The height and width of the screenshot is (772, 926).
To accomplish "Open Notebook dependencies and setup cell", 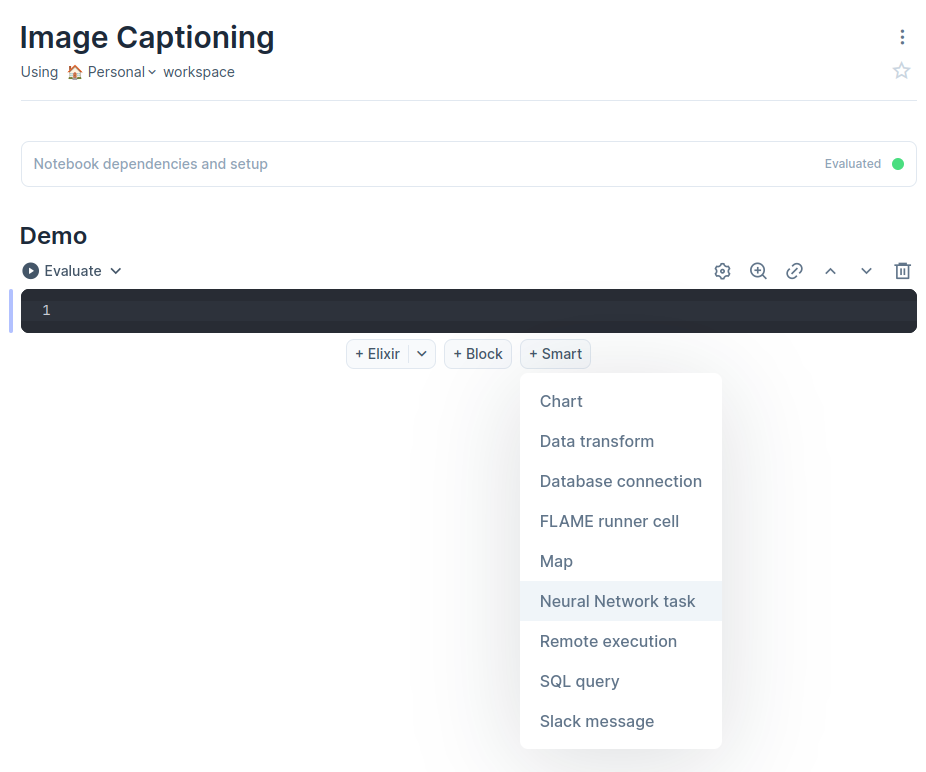I will [469, 164].
